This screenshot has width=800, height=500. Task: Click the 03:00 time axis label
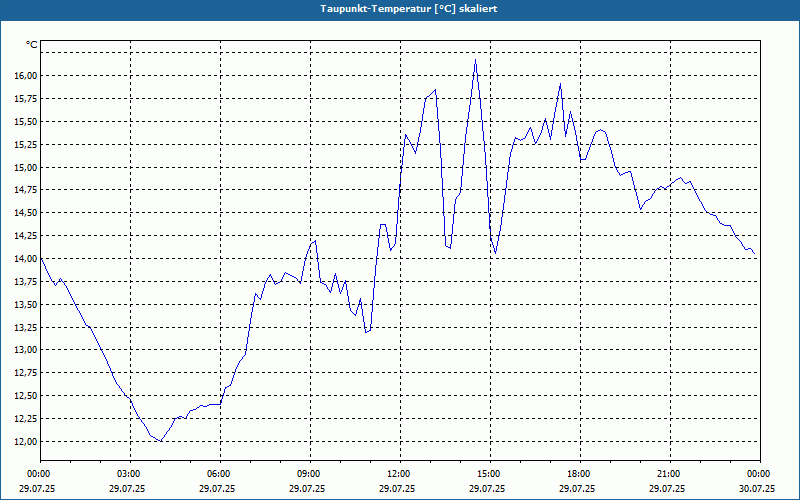(130, 474)
